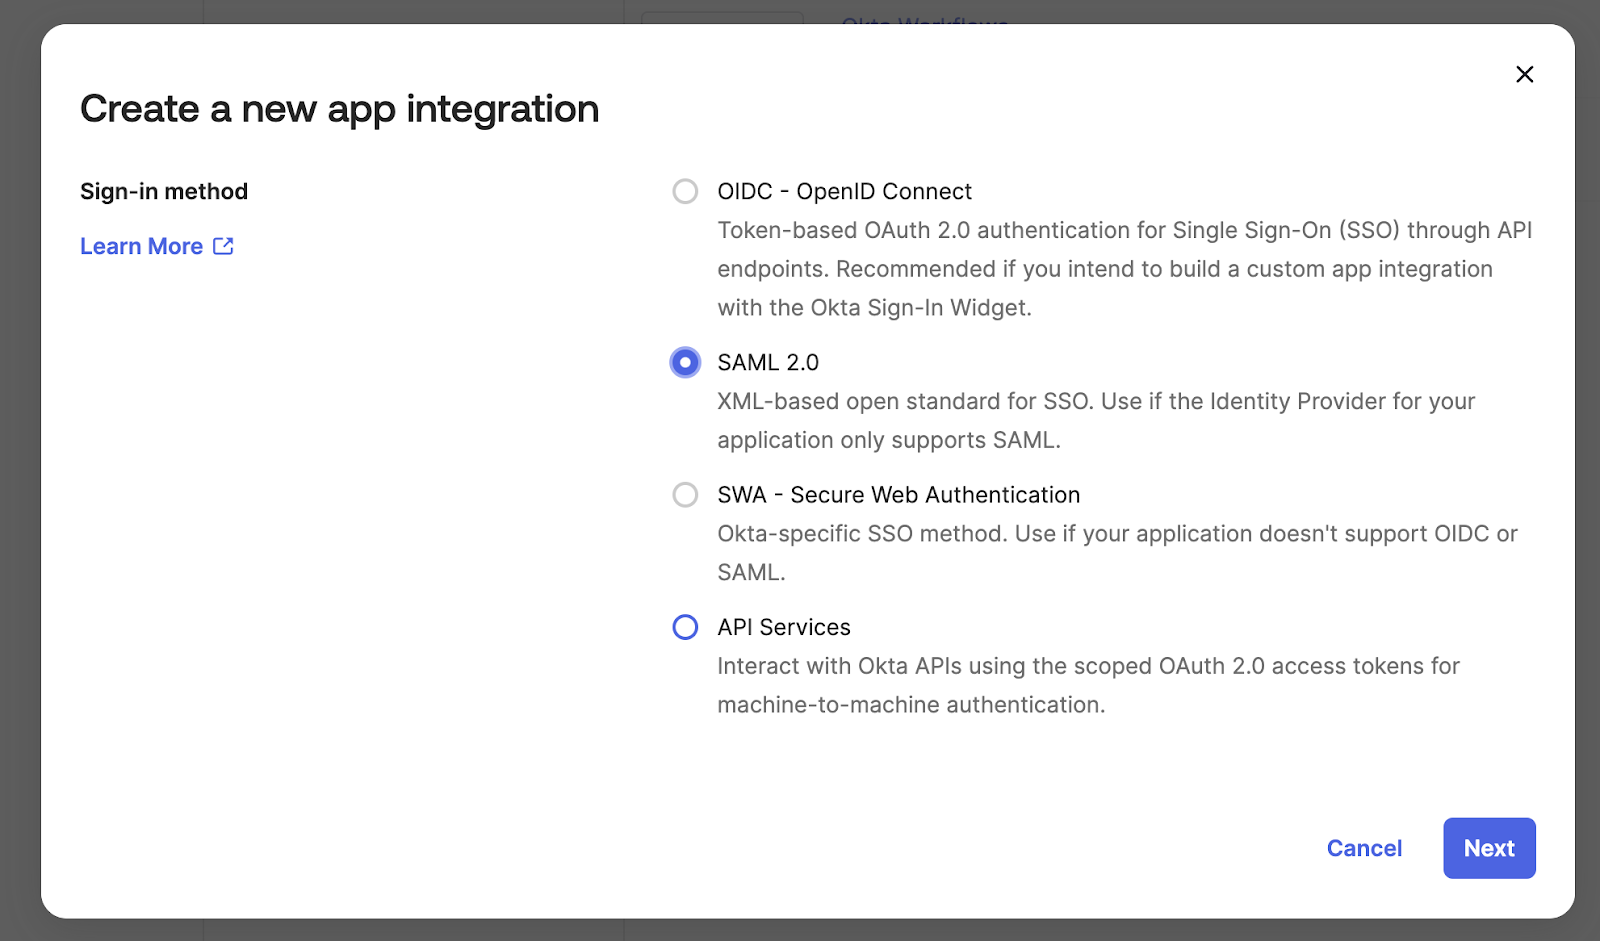This screenshot has height=941, width=1600.
Task: Choose the SWA radio button
Action: (685, 495)
